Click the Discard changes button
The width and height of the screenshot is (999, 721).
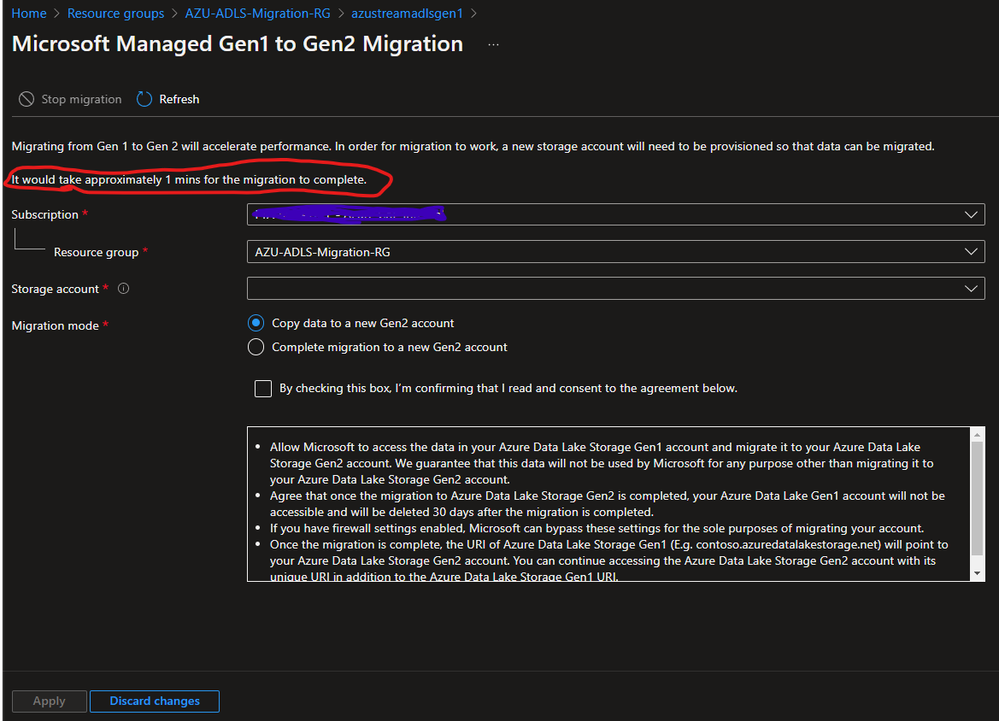click(155, 701)
